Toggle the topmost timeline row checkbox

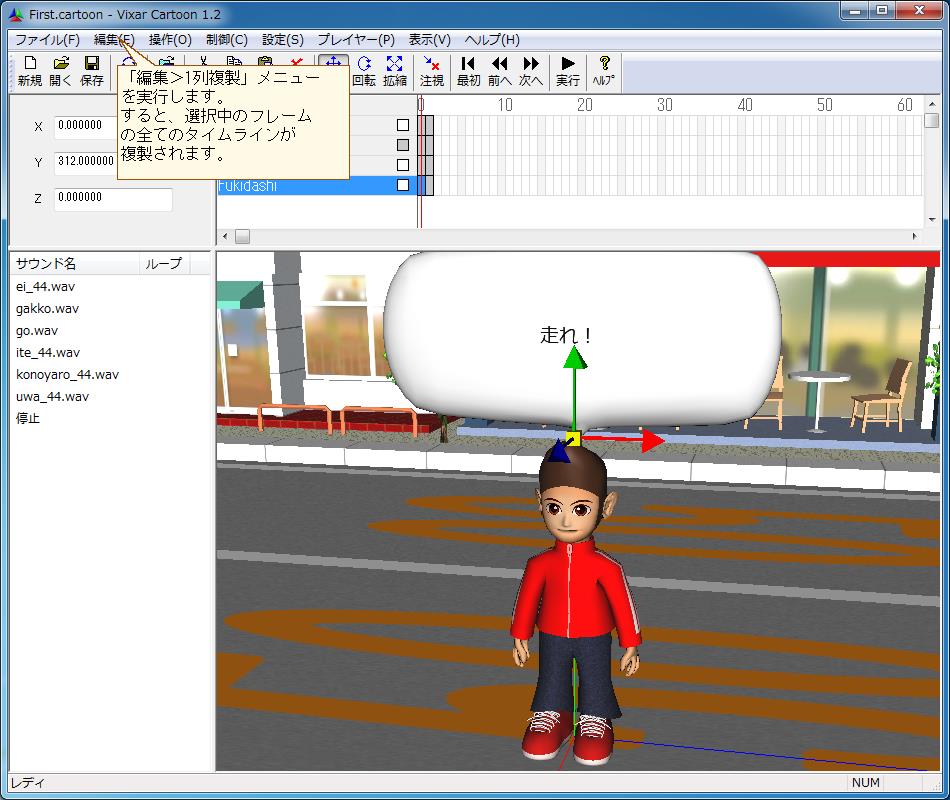(403, 125)
